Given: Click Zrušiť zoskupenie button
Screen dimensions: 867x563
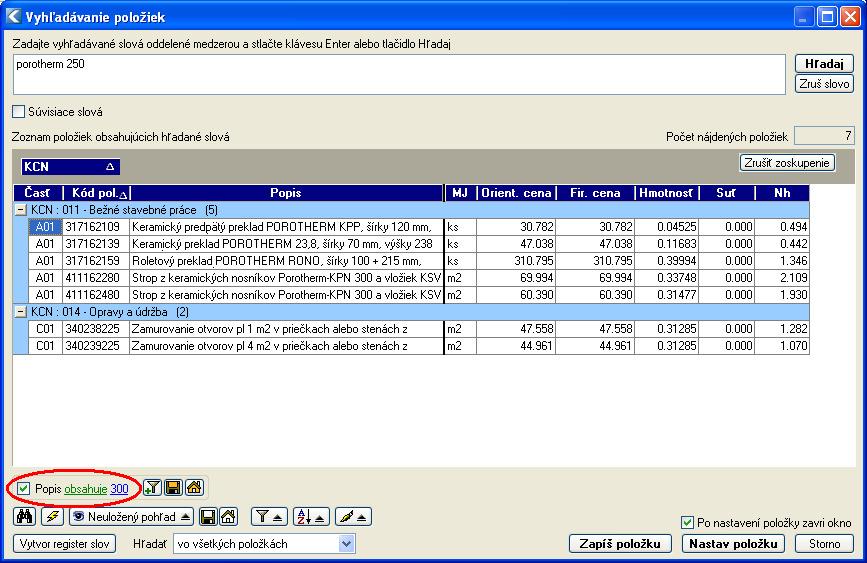Looking at the screenshot, I should (x=787, y=163).
